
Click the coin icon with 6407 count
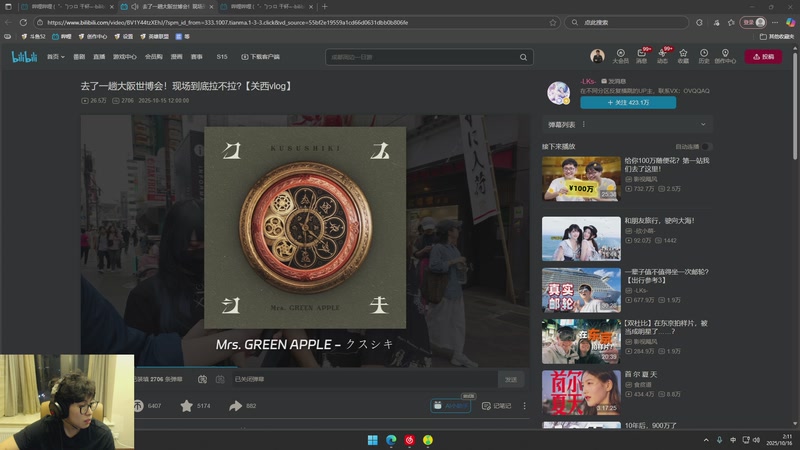click(138, 406)
